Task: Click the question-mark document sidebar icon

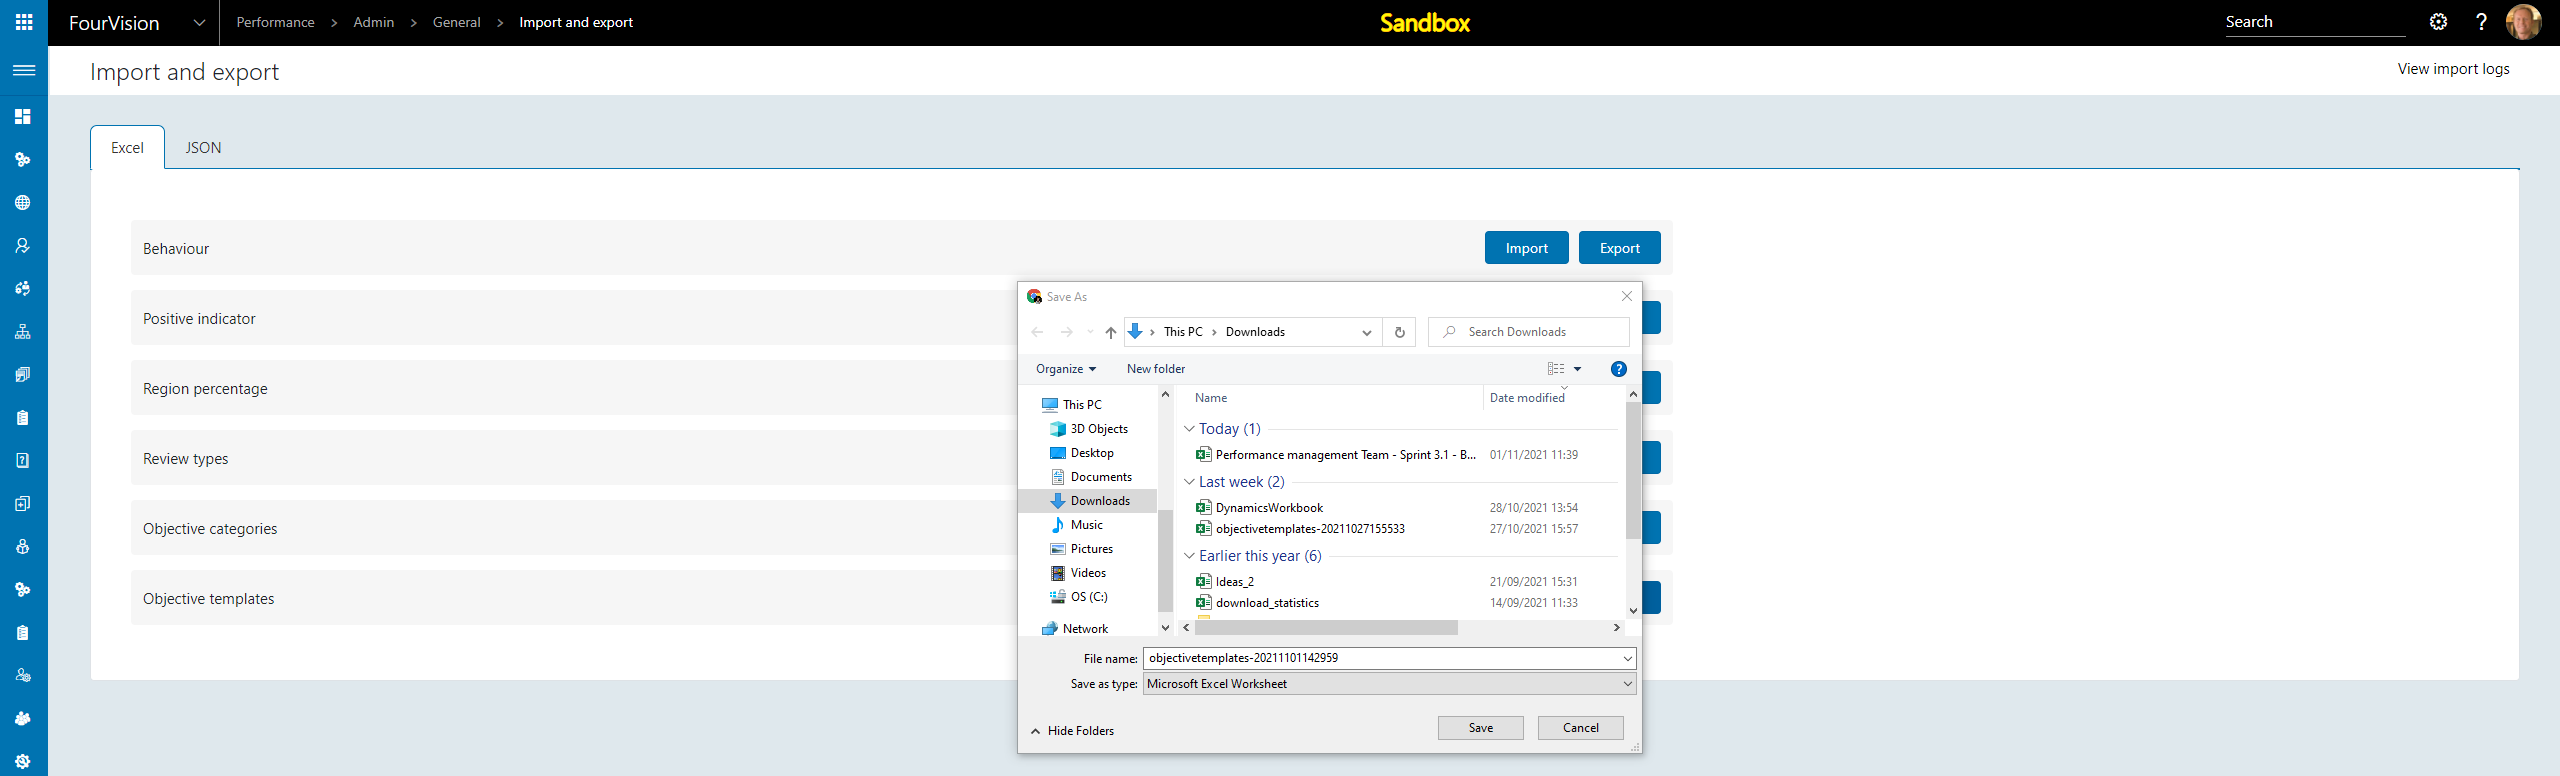Action: click(x=23, y=461)
